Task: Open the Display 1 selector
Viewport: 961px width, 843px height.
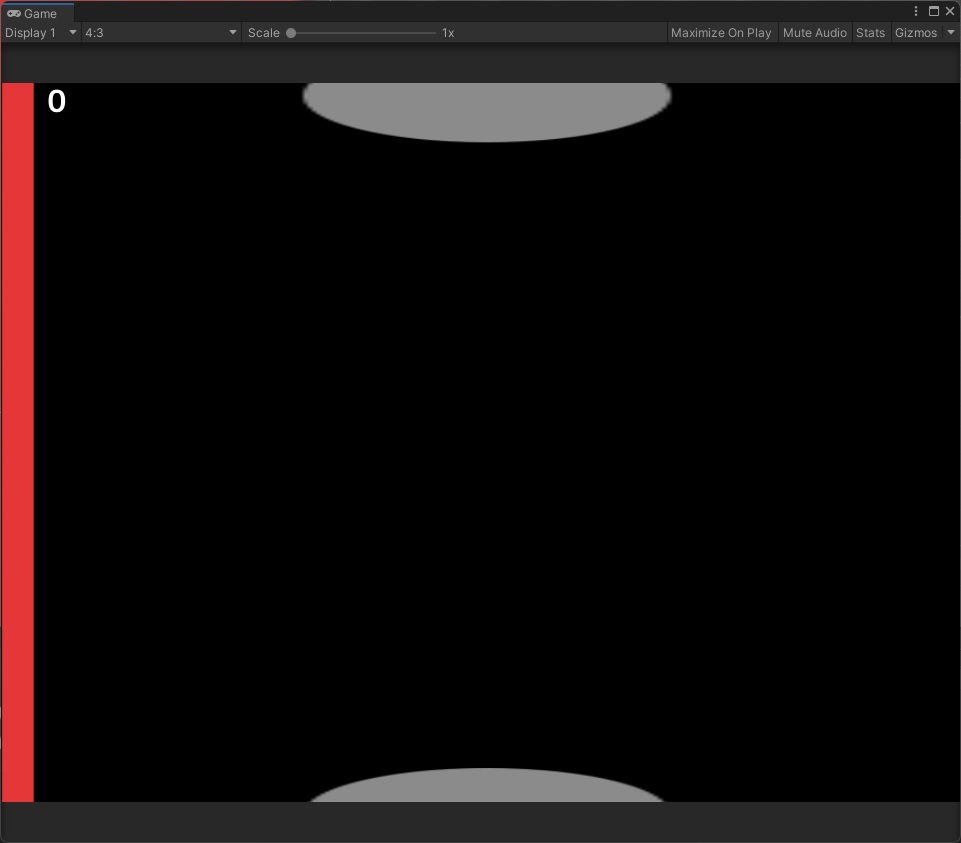Action: pyautogui.click(x=40, y=32)
